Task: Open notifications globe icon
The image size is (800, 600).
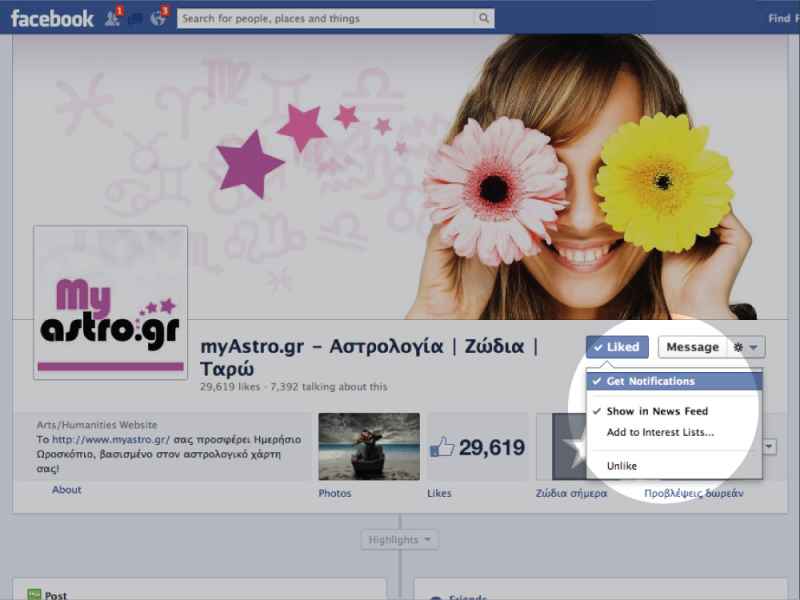Action: pyautogui.click(x=159, y=18)
